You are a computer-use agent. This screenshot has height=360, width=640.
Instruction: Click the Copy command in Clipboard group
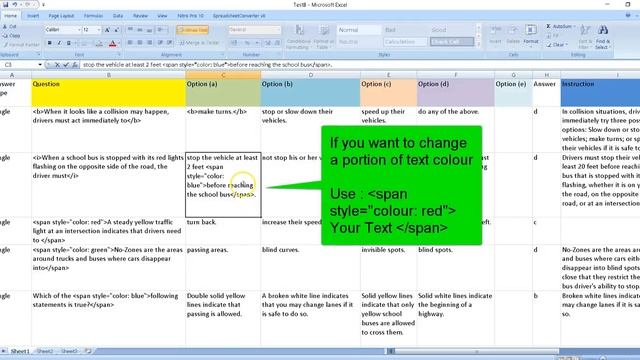(11, 36)
